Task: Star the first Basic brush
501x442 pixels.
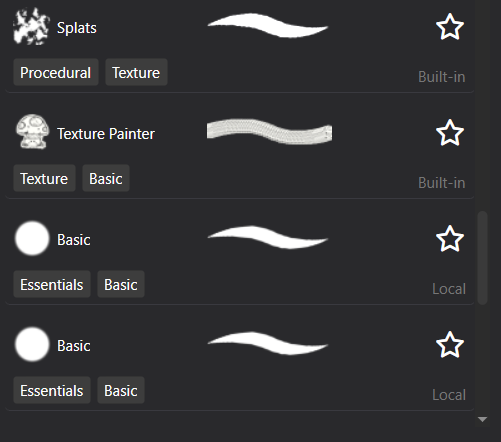Action: coord(450,239)
